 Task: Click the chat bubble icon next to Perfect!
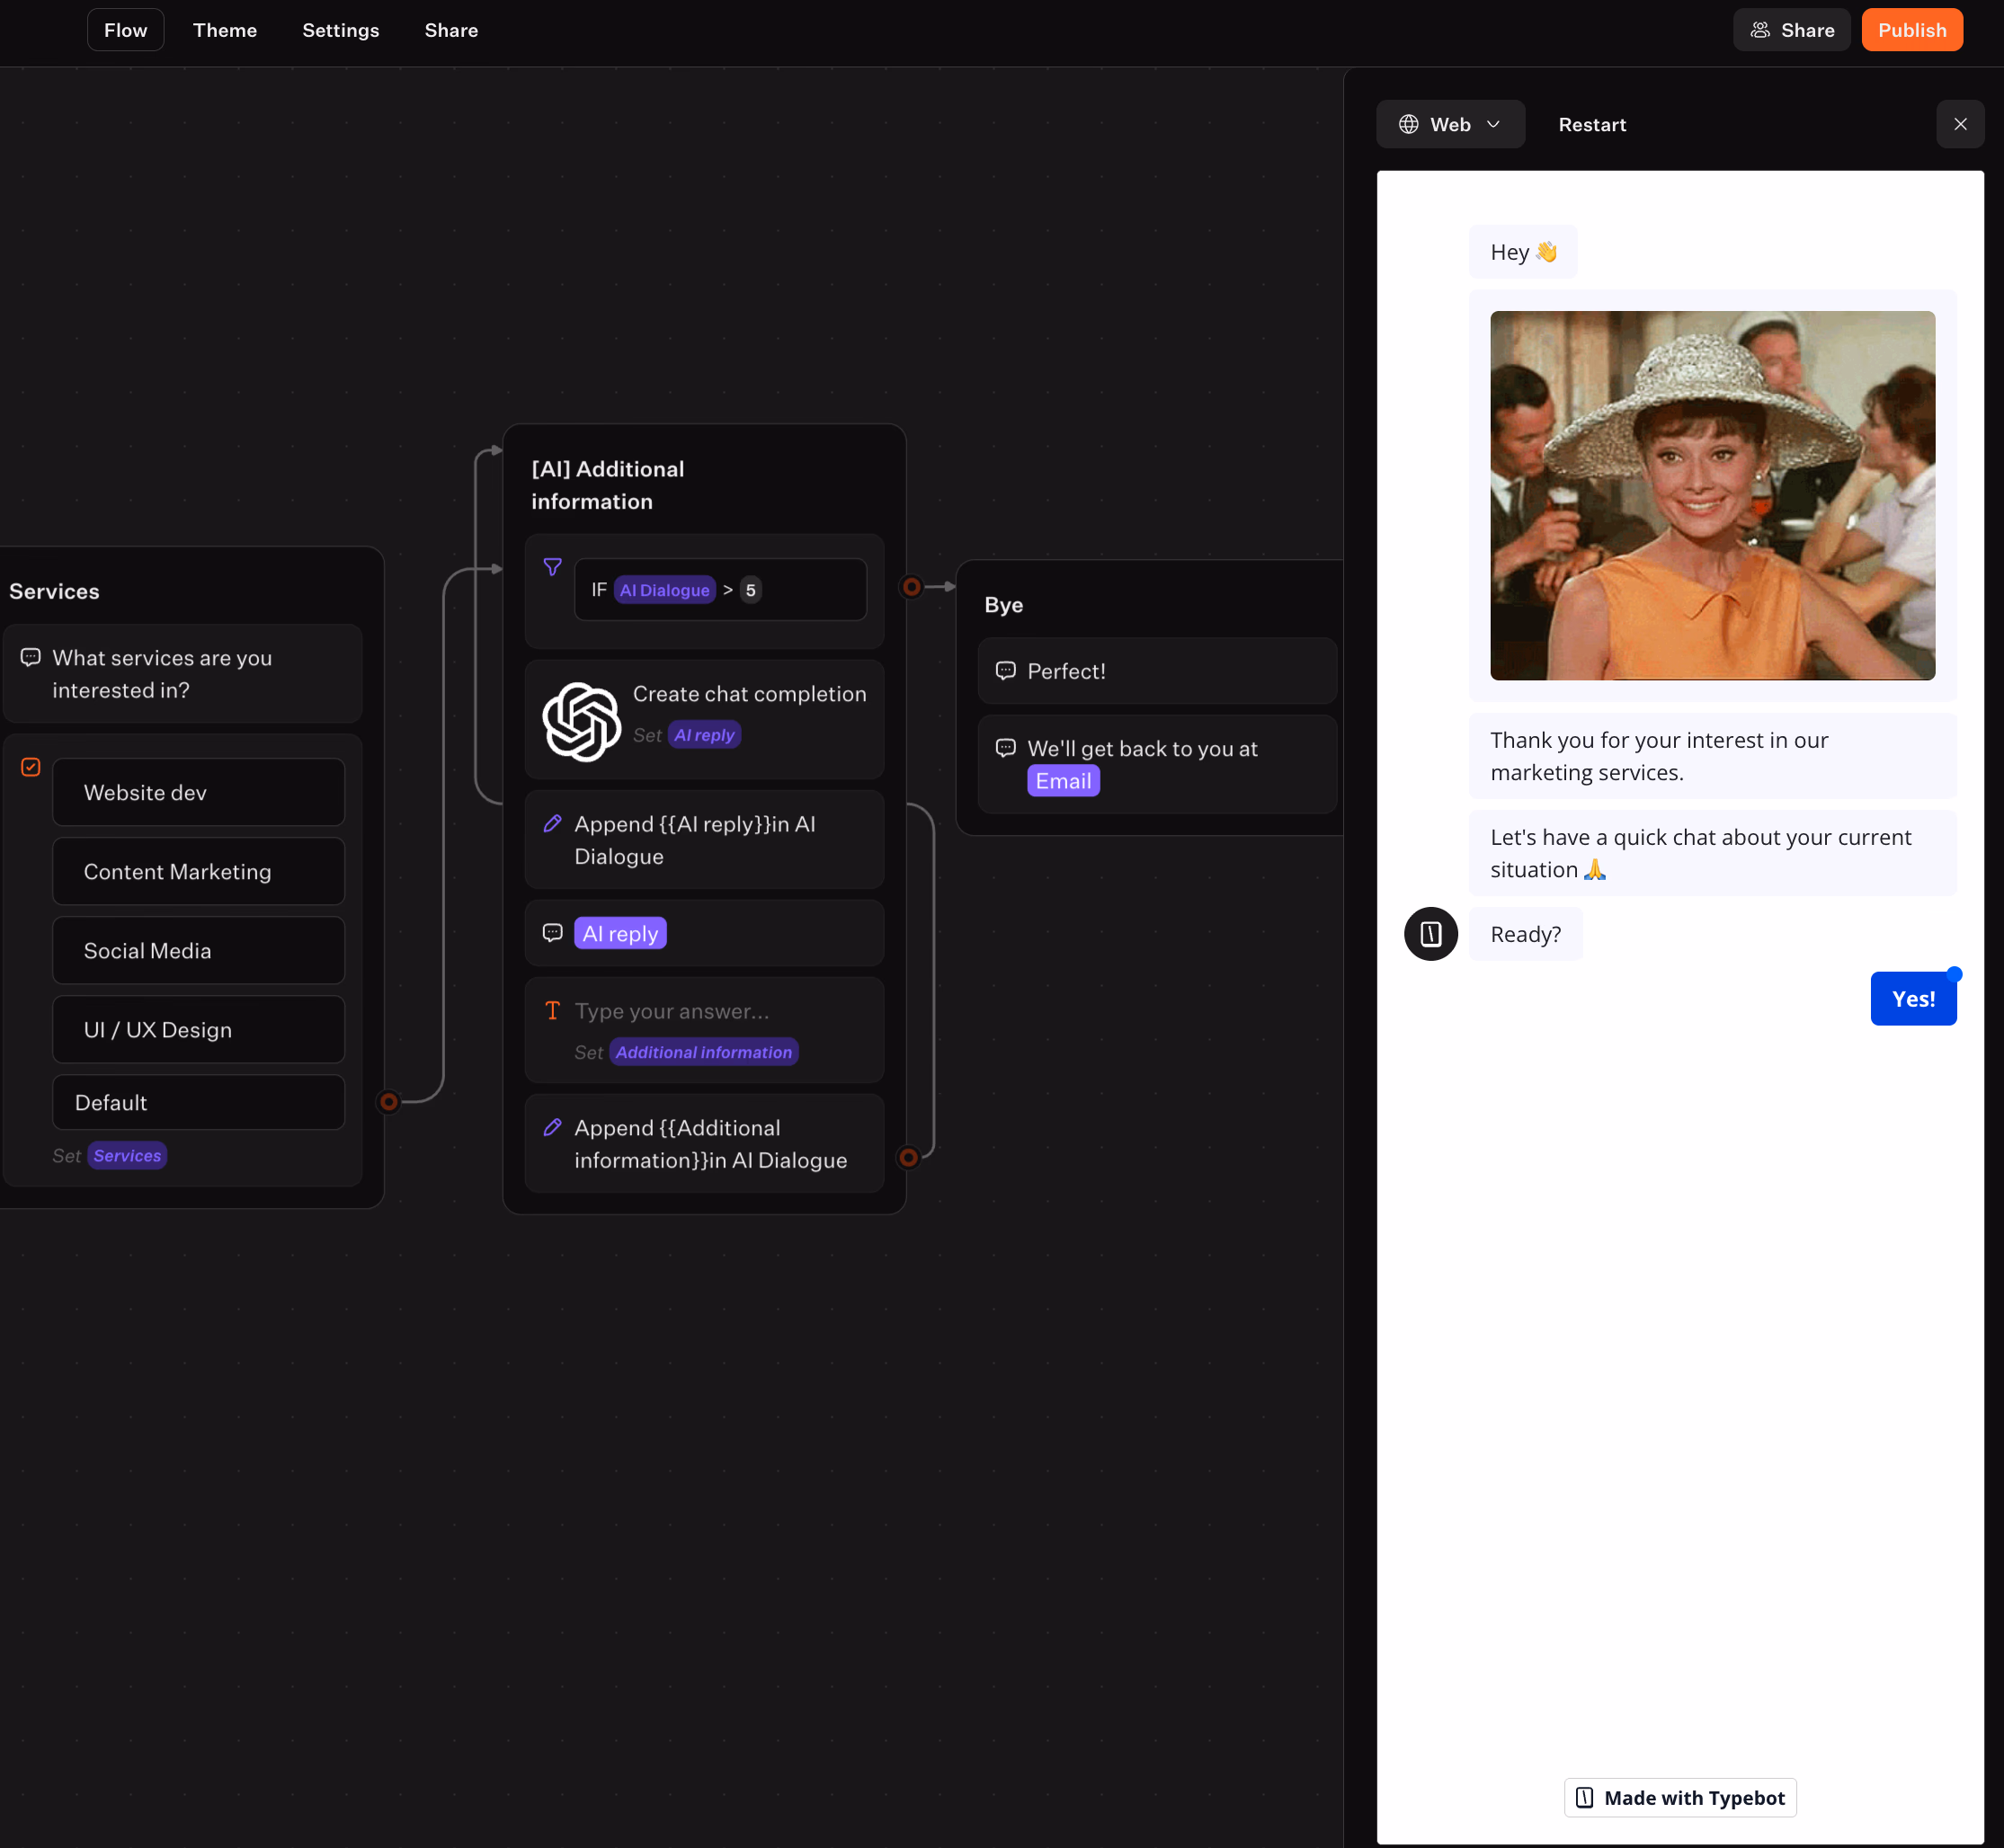click(1005, 670)
